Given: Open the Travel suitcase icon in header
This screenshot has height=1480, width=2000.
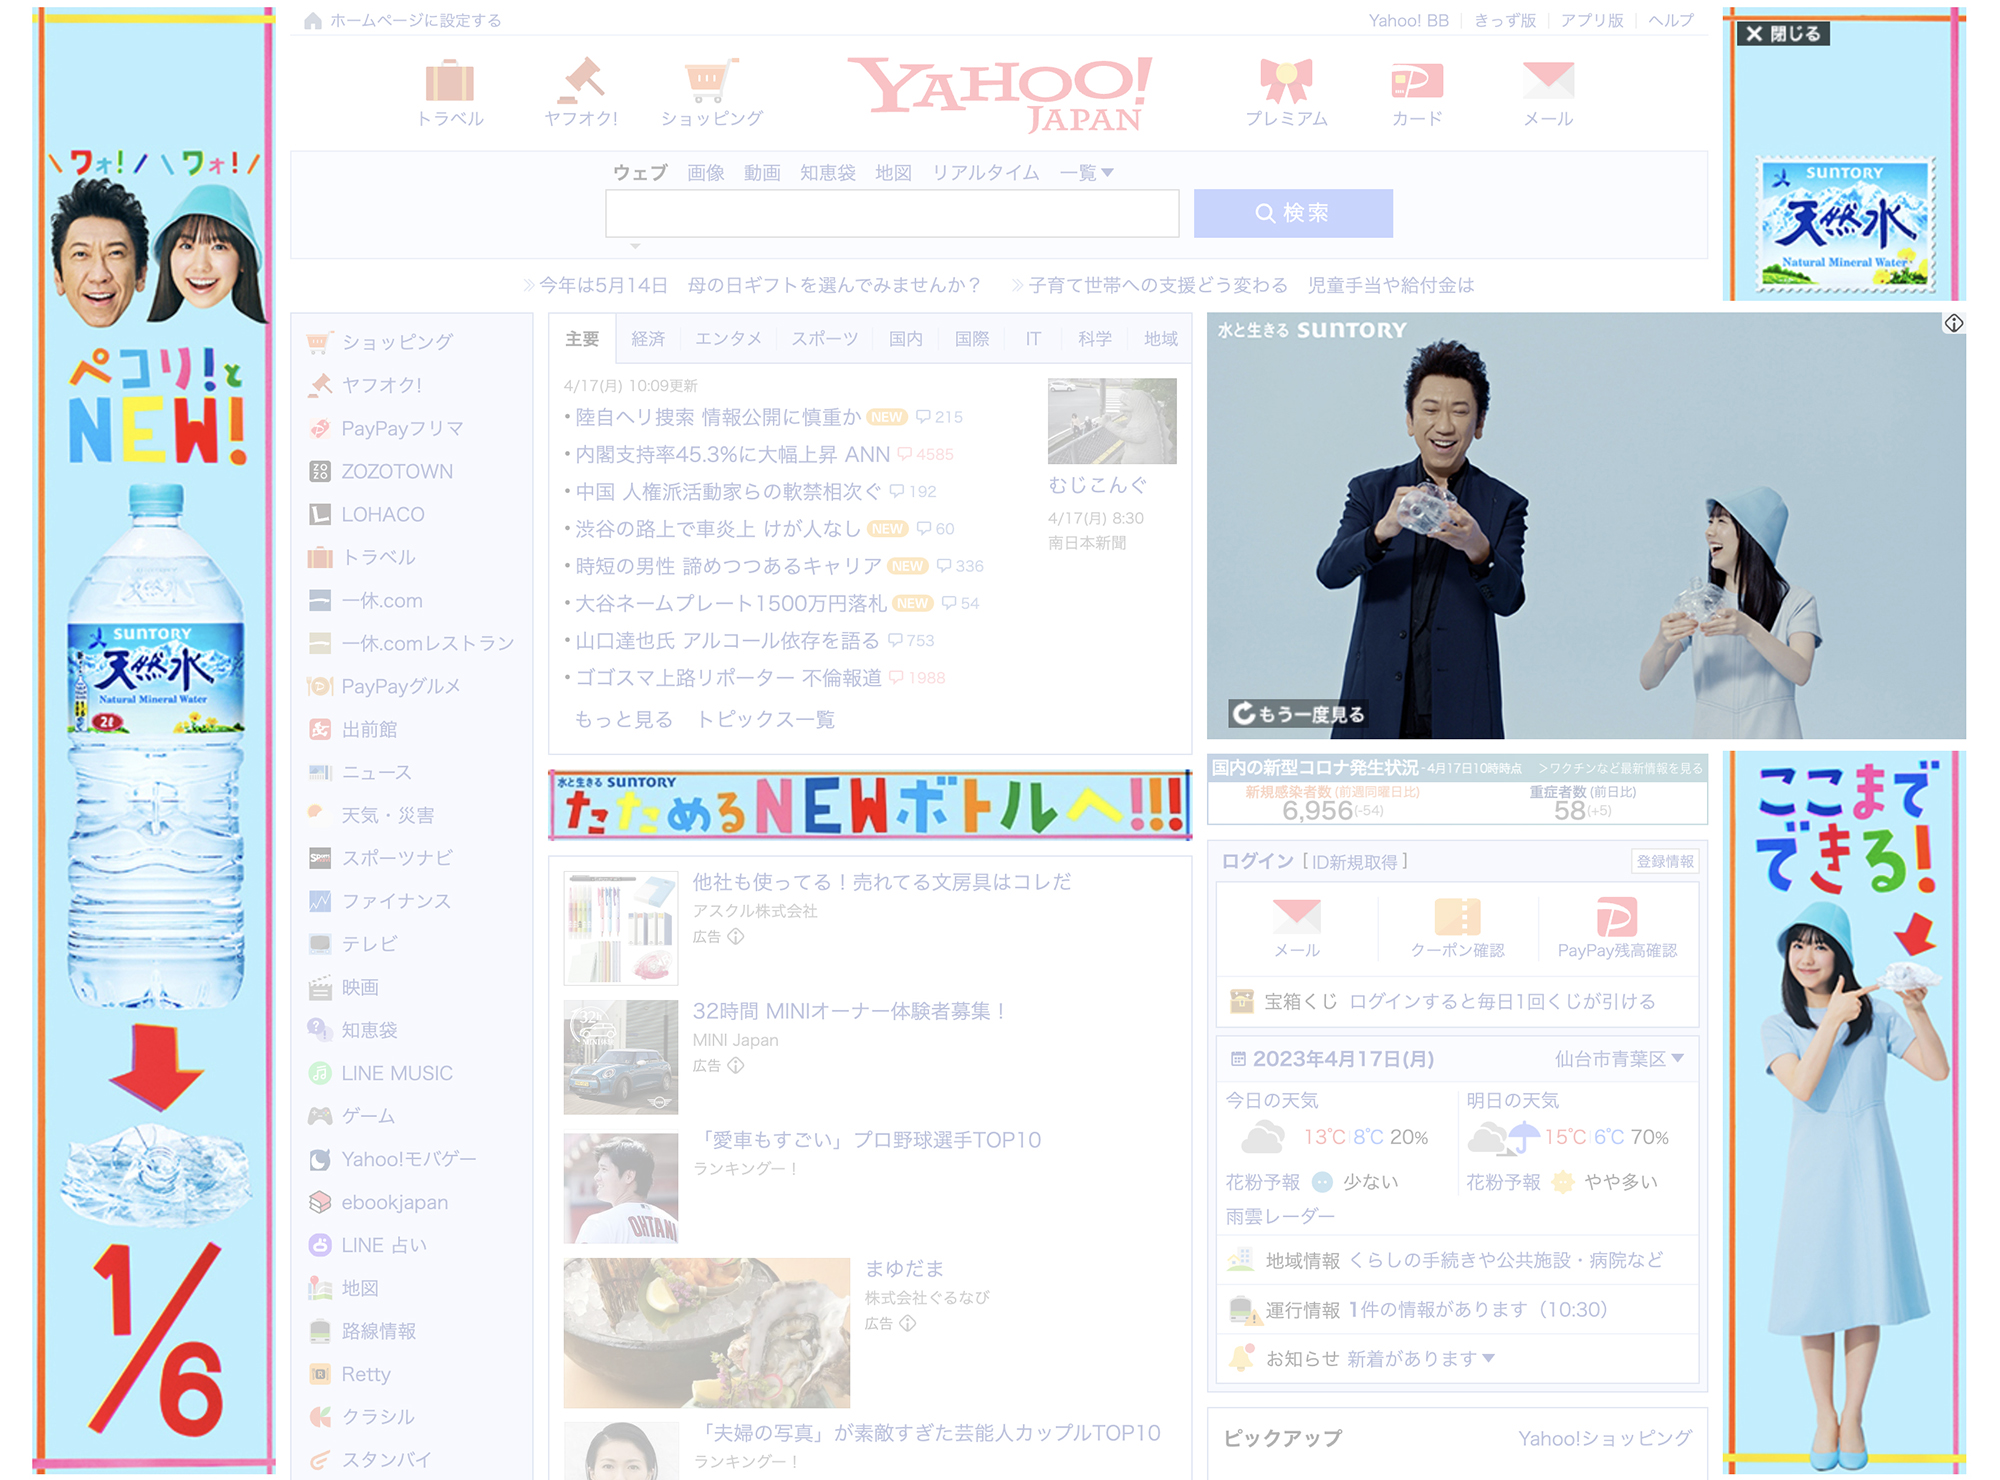Looking at the screenshot, I should (450, 81).
